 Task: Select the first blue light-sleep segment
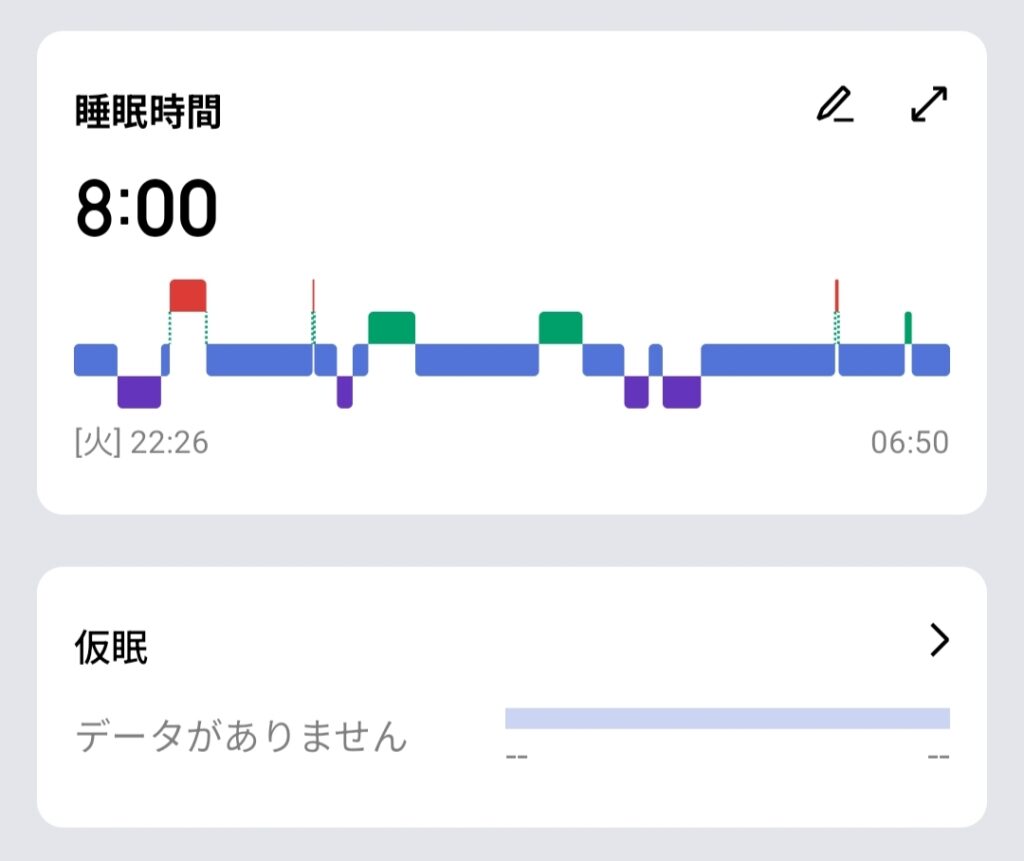click(x=96, y=360)
